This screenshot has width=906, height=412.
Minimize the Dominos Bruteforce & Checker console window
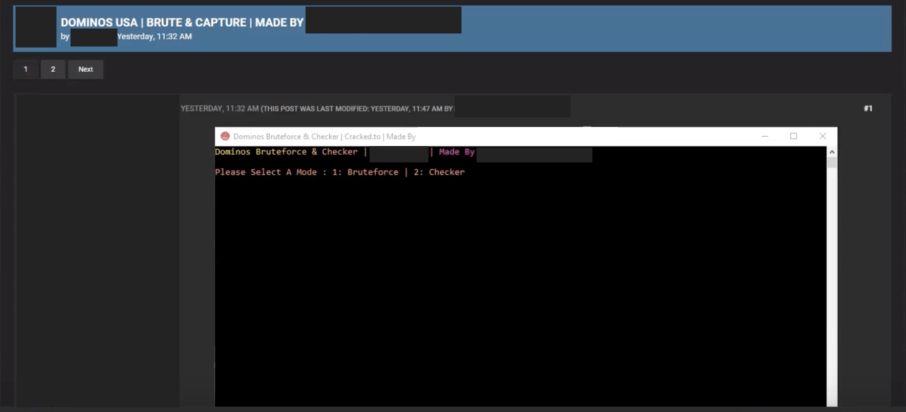point(765,136)
